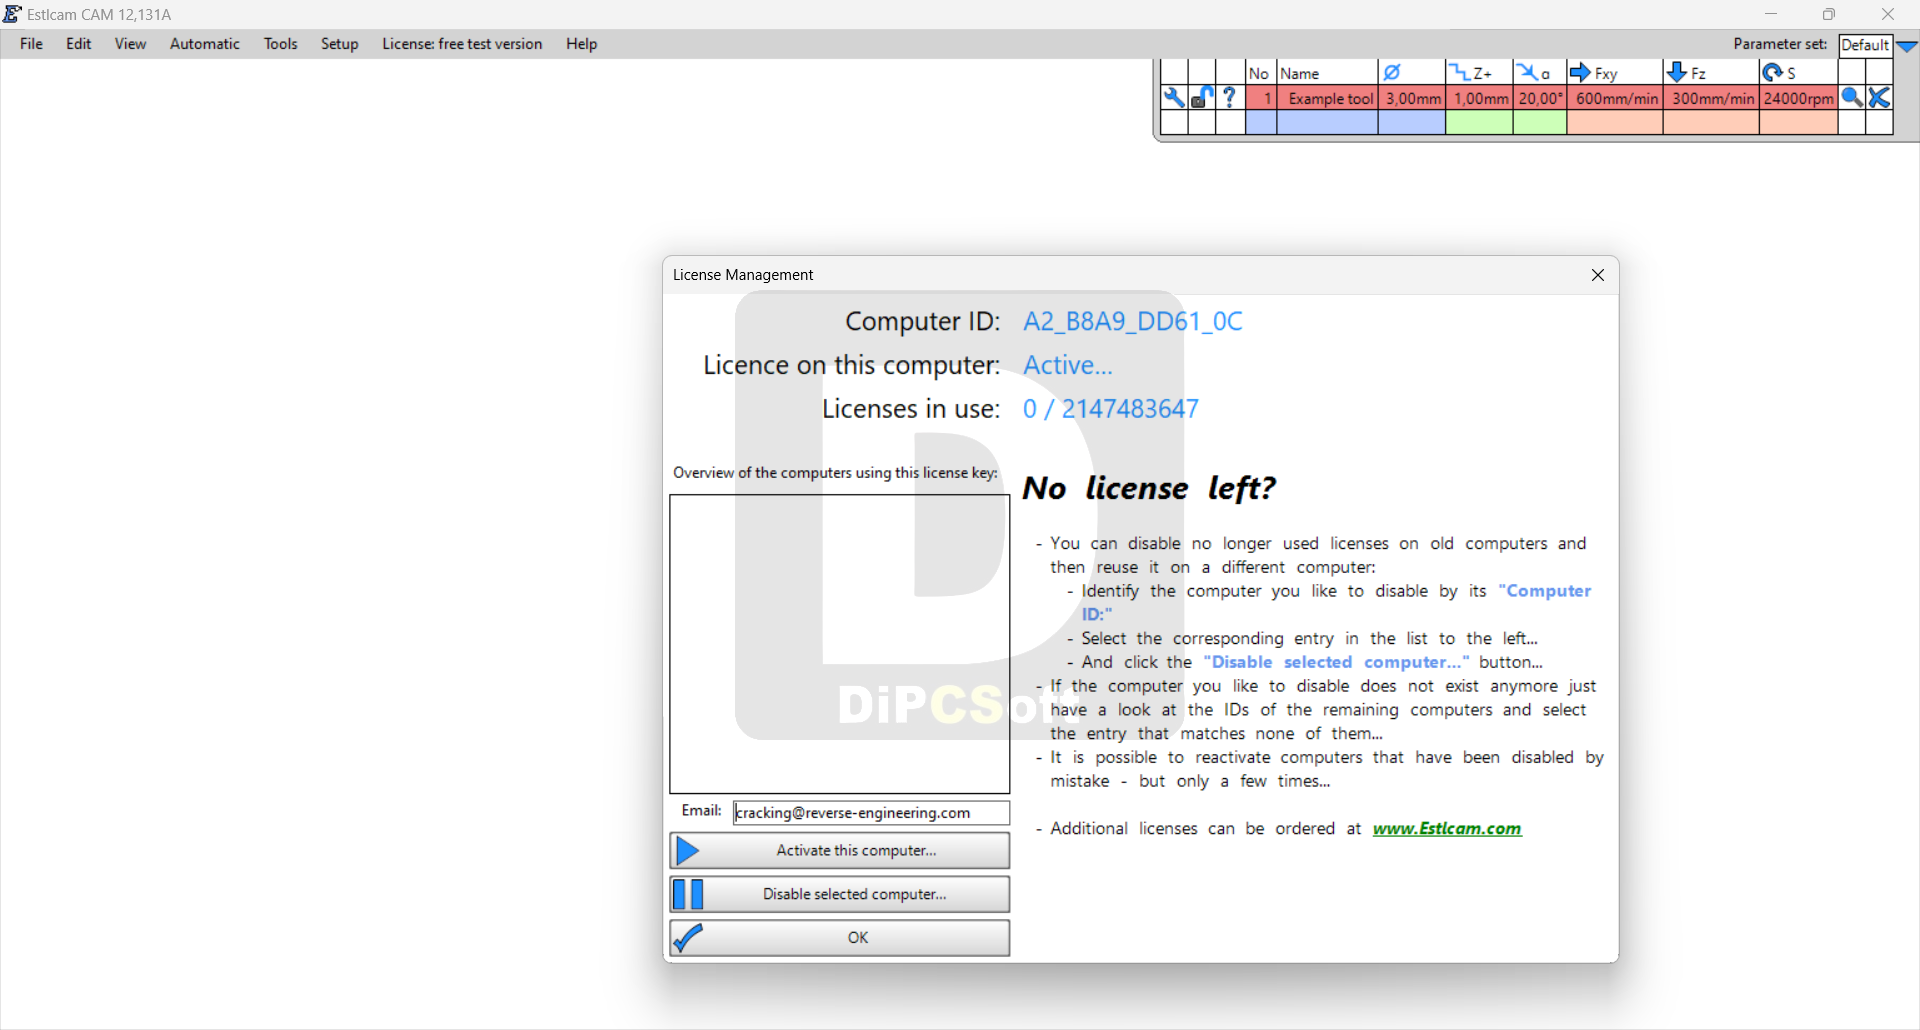Image resolution: width=1920 pixels, height=1030 pixels.
Task: Click the S spindle speed column header
Action: (x=1798, y=72)
